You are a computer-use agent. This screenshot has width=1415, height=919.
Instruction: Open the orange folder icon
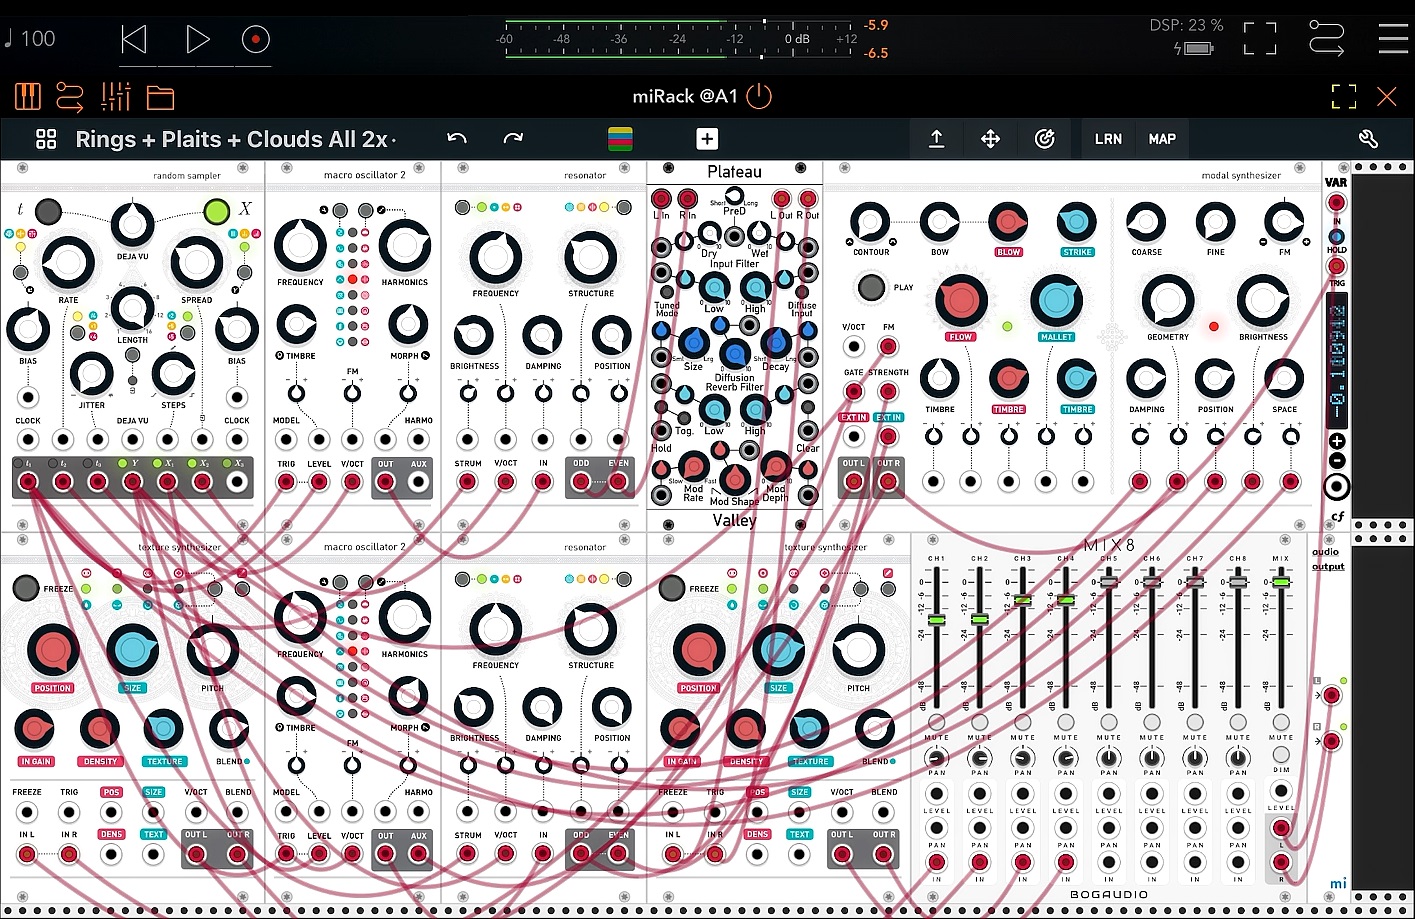[160, 97]
